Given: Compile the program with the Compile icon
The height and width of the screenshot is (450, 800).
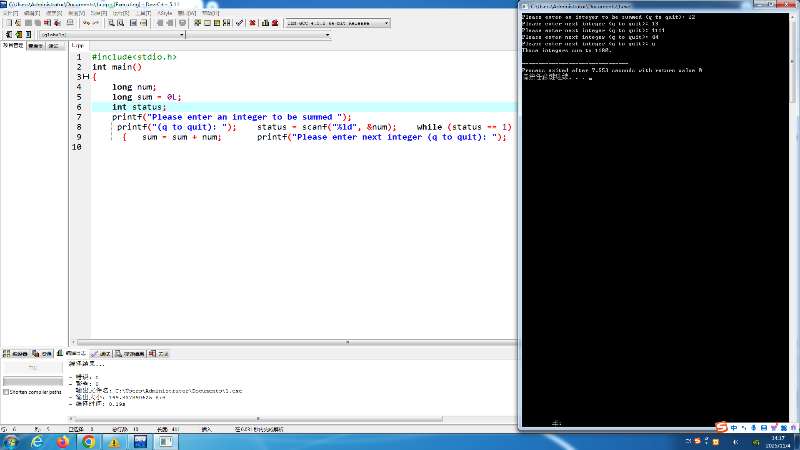Looking at the screenshot, I should (x=197, y=23).
